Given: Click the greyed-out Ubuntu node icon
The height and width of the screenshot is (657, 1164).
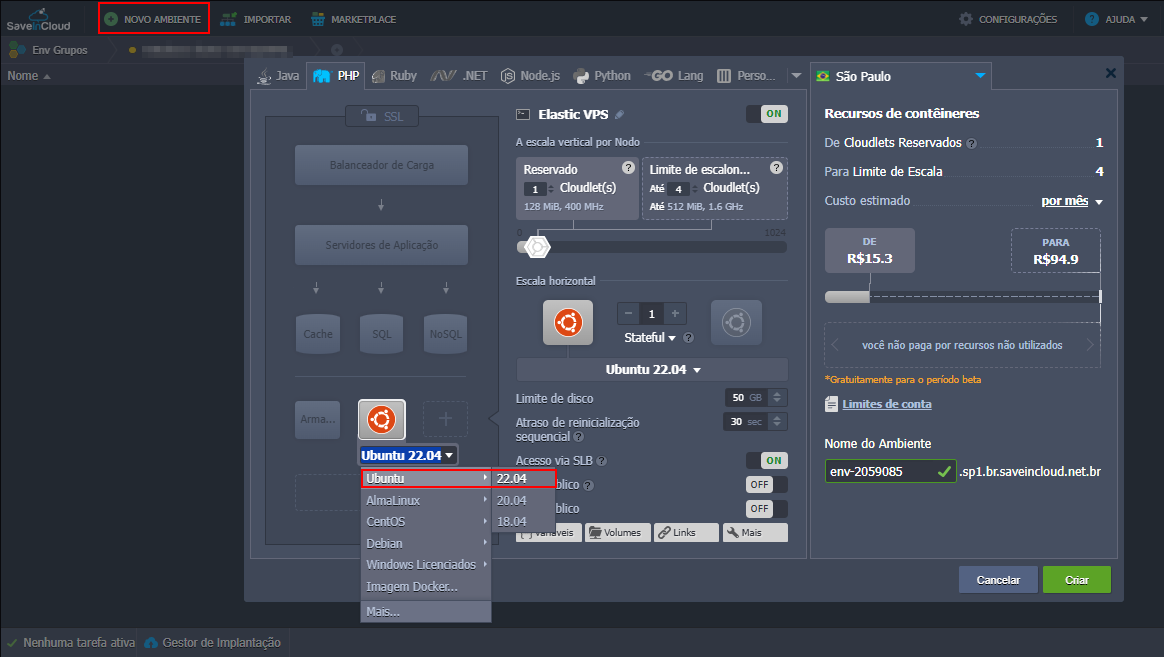Looking at the screenshot, I should [736, 322].
